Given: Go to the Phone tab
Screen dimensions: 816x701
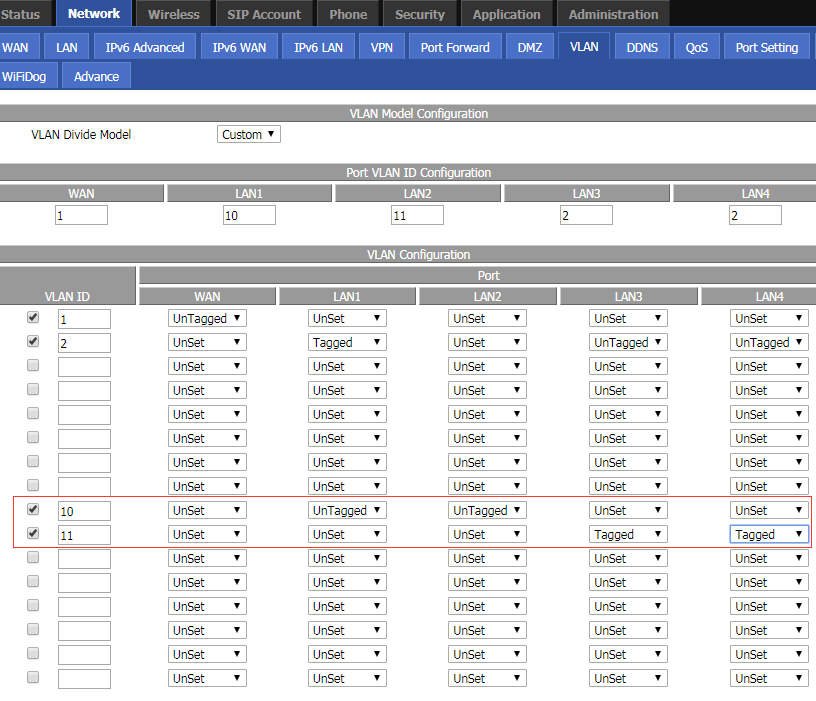Looking at the screenshot, I should pos(348,14).
